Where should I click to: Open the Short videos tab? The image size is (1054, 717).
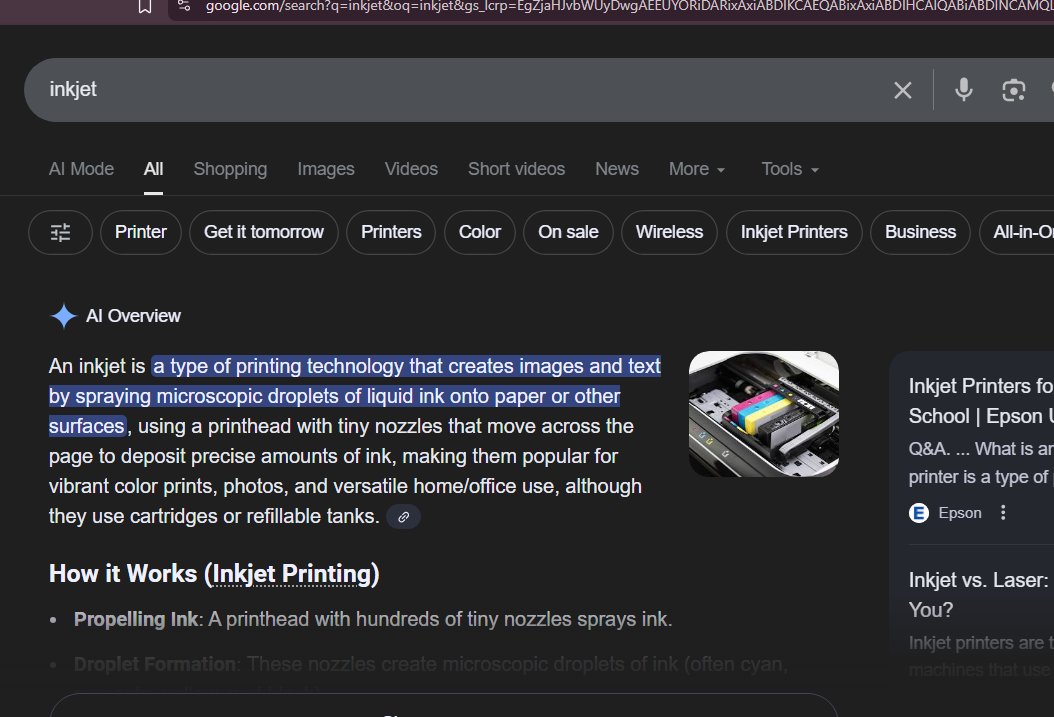tap(516, 169)
